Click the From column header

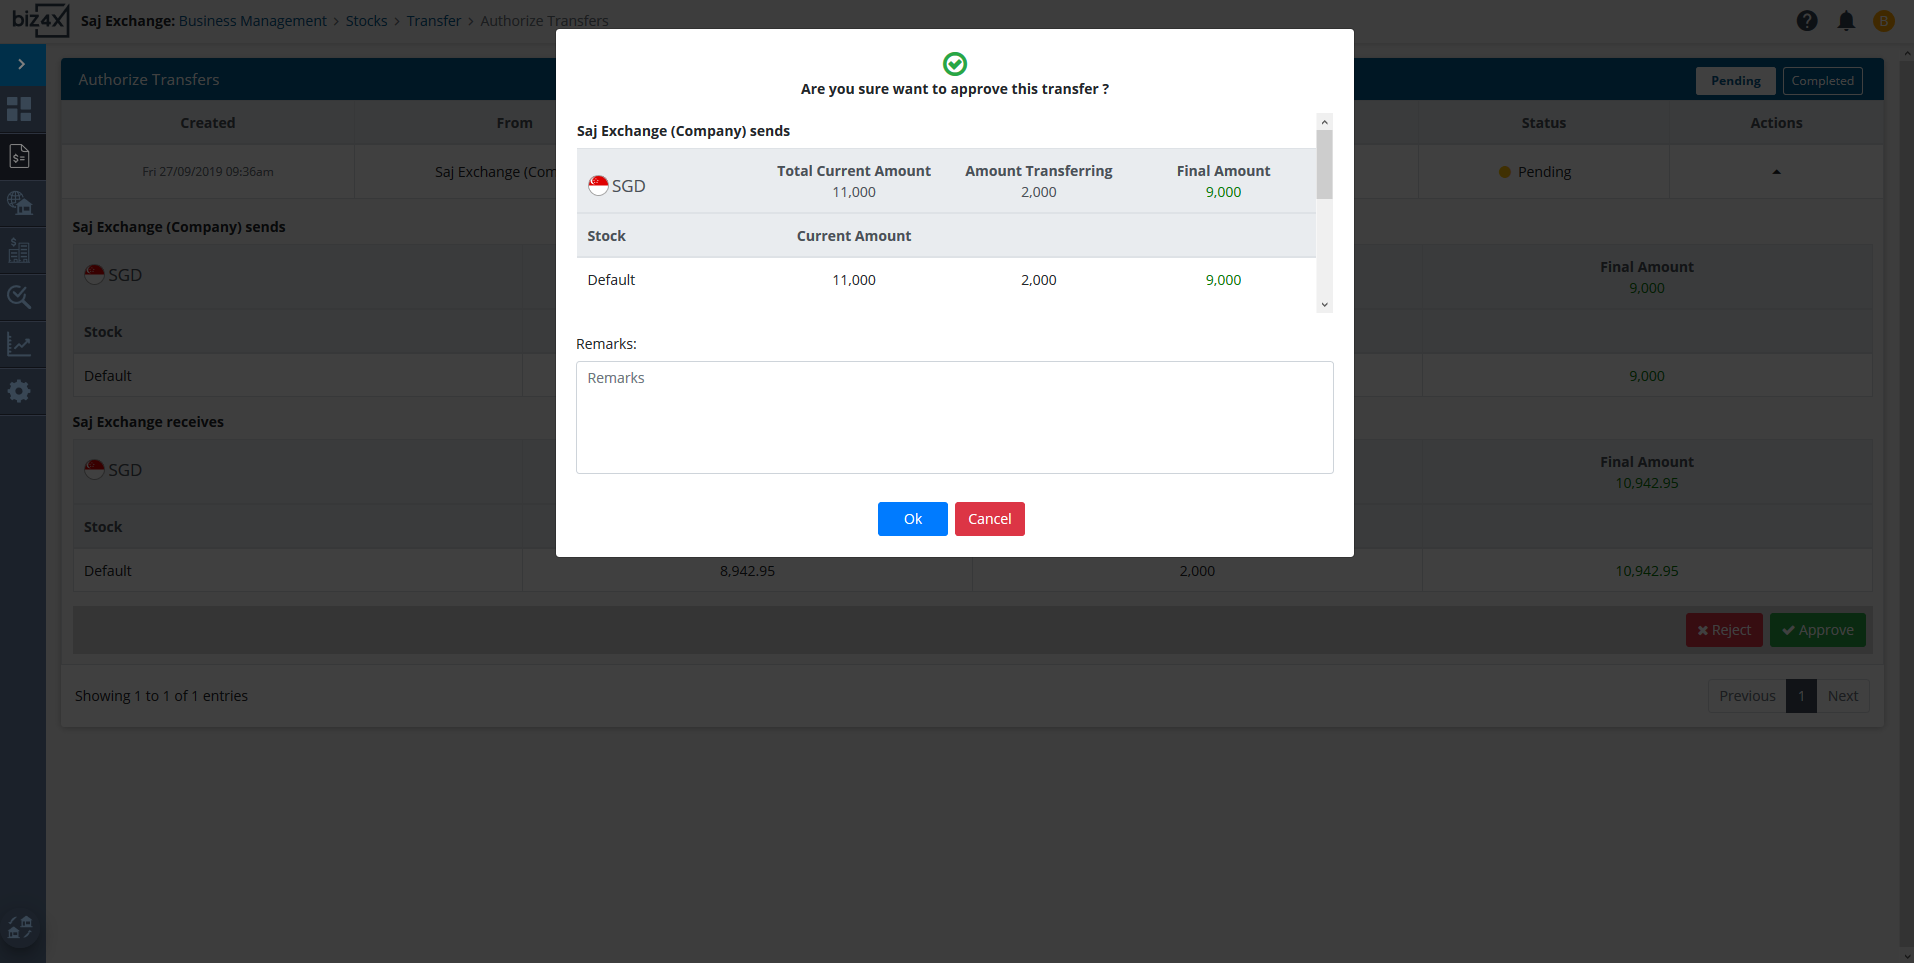pyautogui.click(x=514, y=123)
